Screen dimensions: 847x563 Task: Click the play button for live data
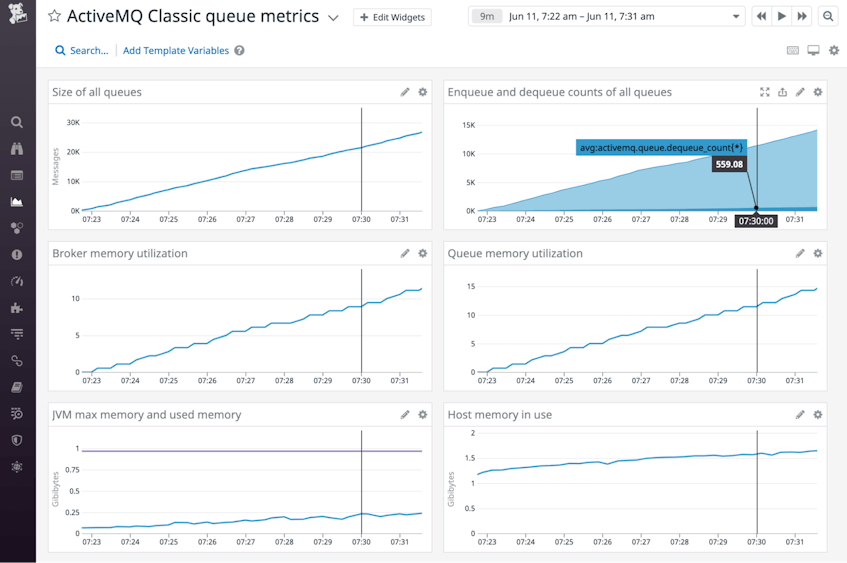tap(782, 17)
